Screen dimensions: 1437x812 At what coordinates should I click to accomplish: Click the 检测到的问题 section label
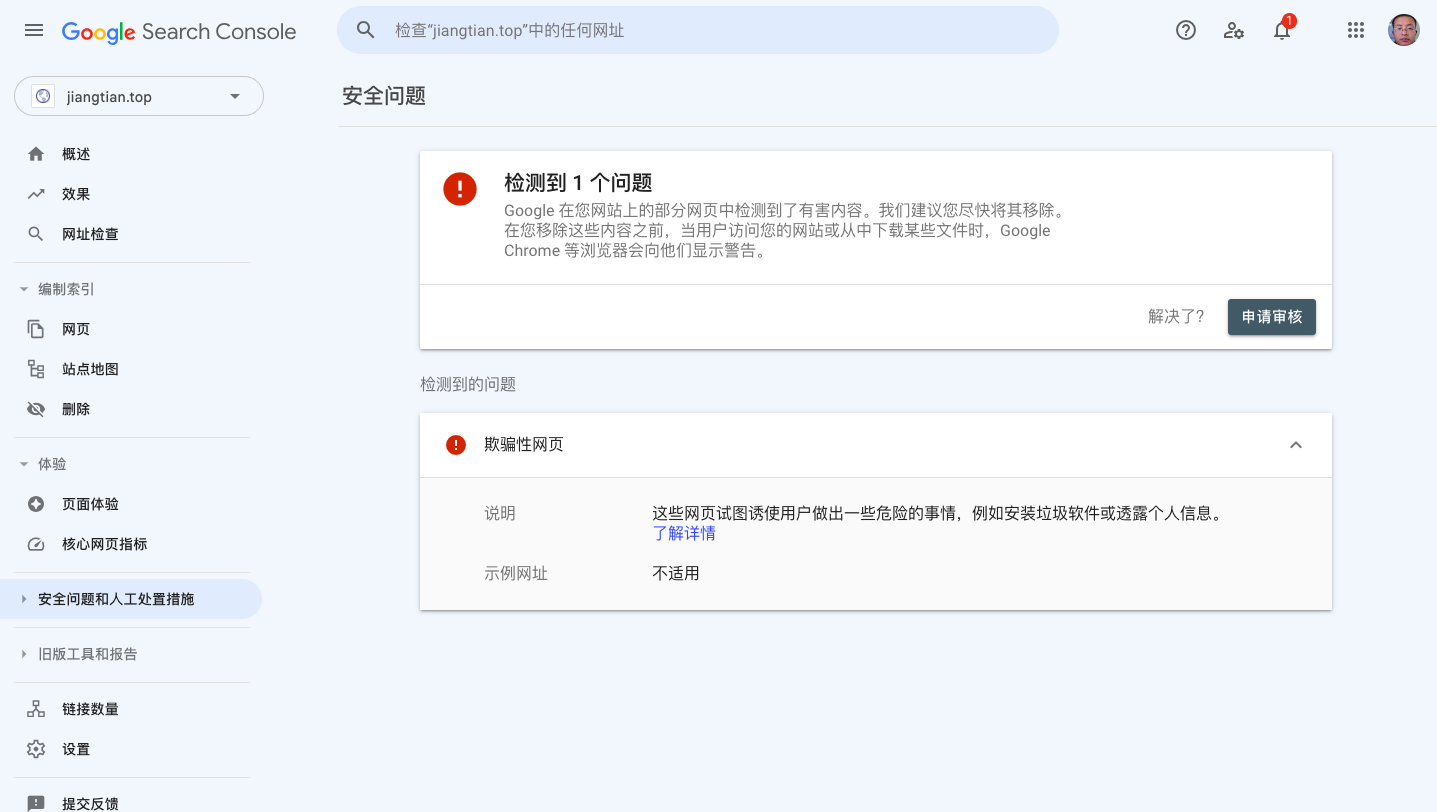point(468,384)
